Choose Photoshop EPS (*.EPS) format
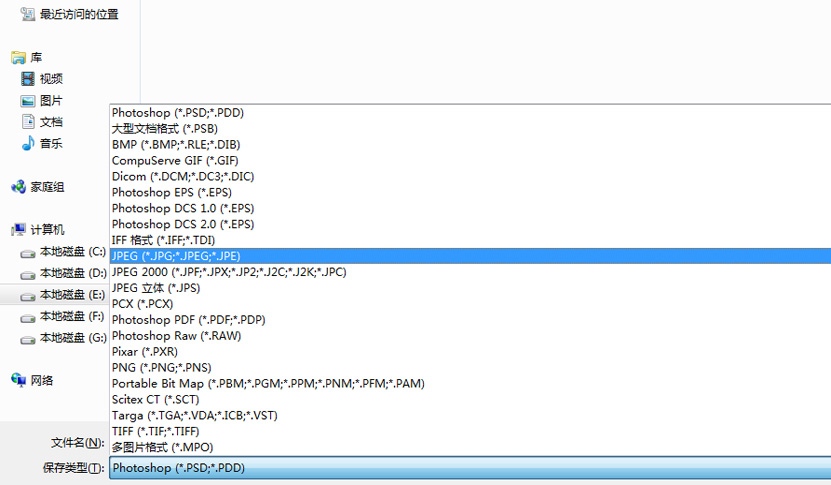This screenshot has width=831, height=485. point(471,192)
